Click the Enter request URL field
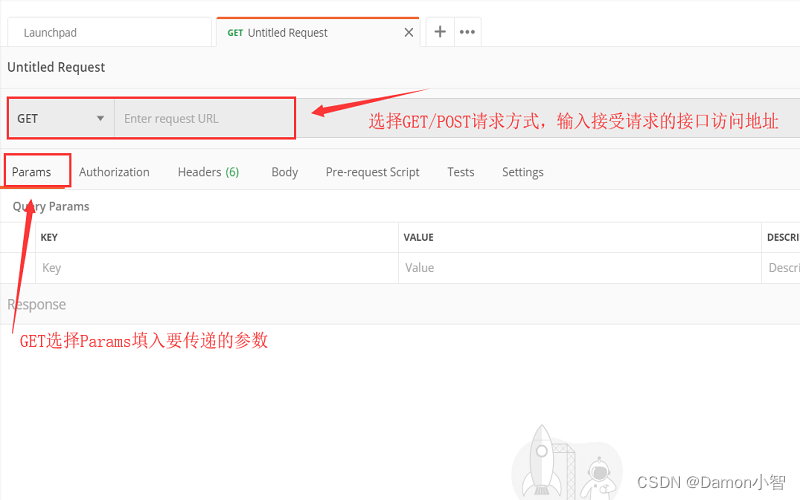The image size is (800, 500). tap(204, 118)
